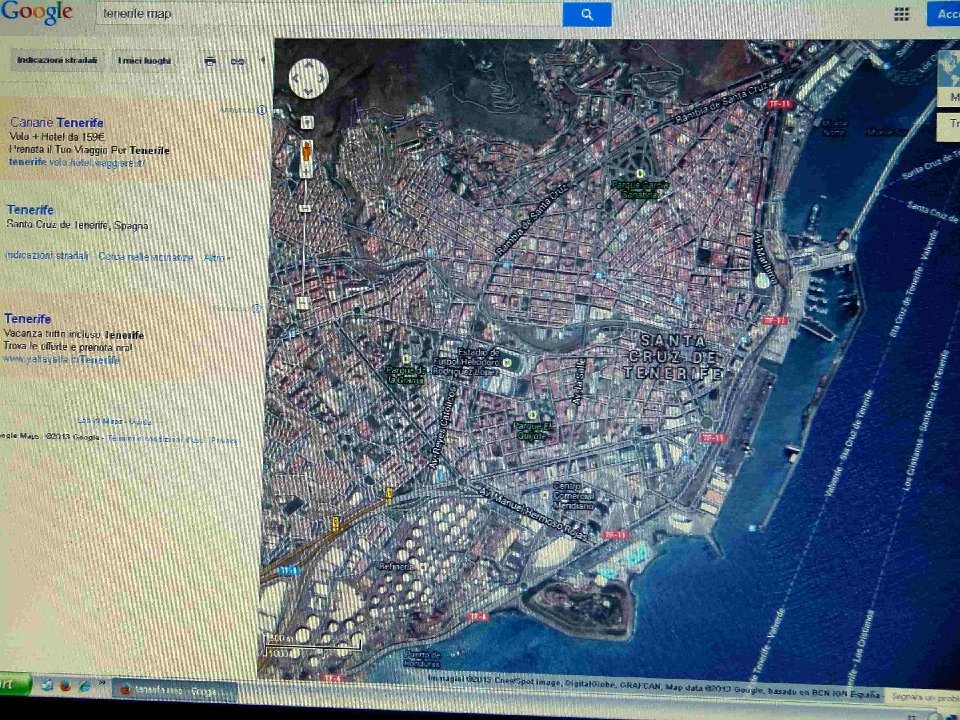Click the Av. Marítima street label

765,258
